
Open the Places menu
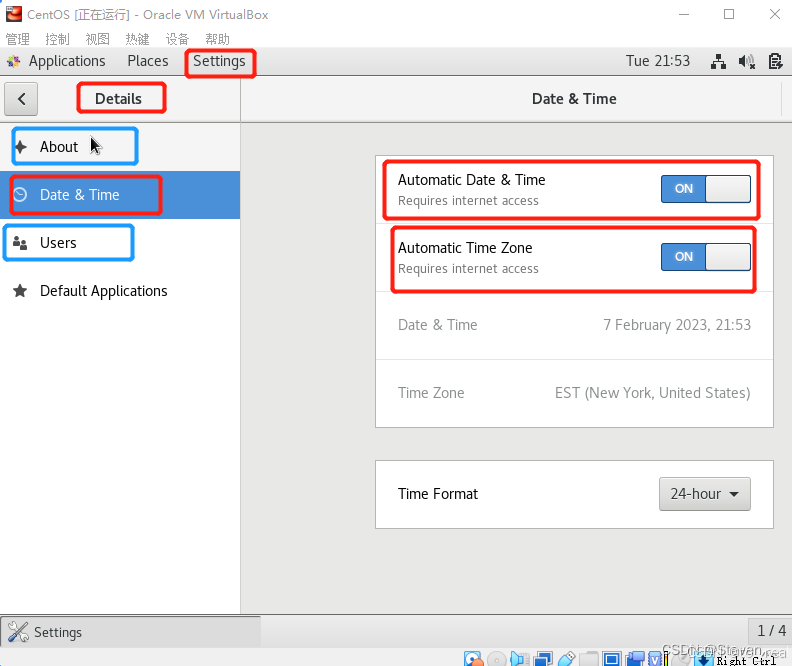(147, 61)
